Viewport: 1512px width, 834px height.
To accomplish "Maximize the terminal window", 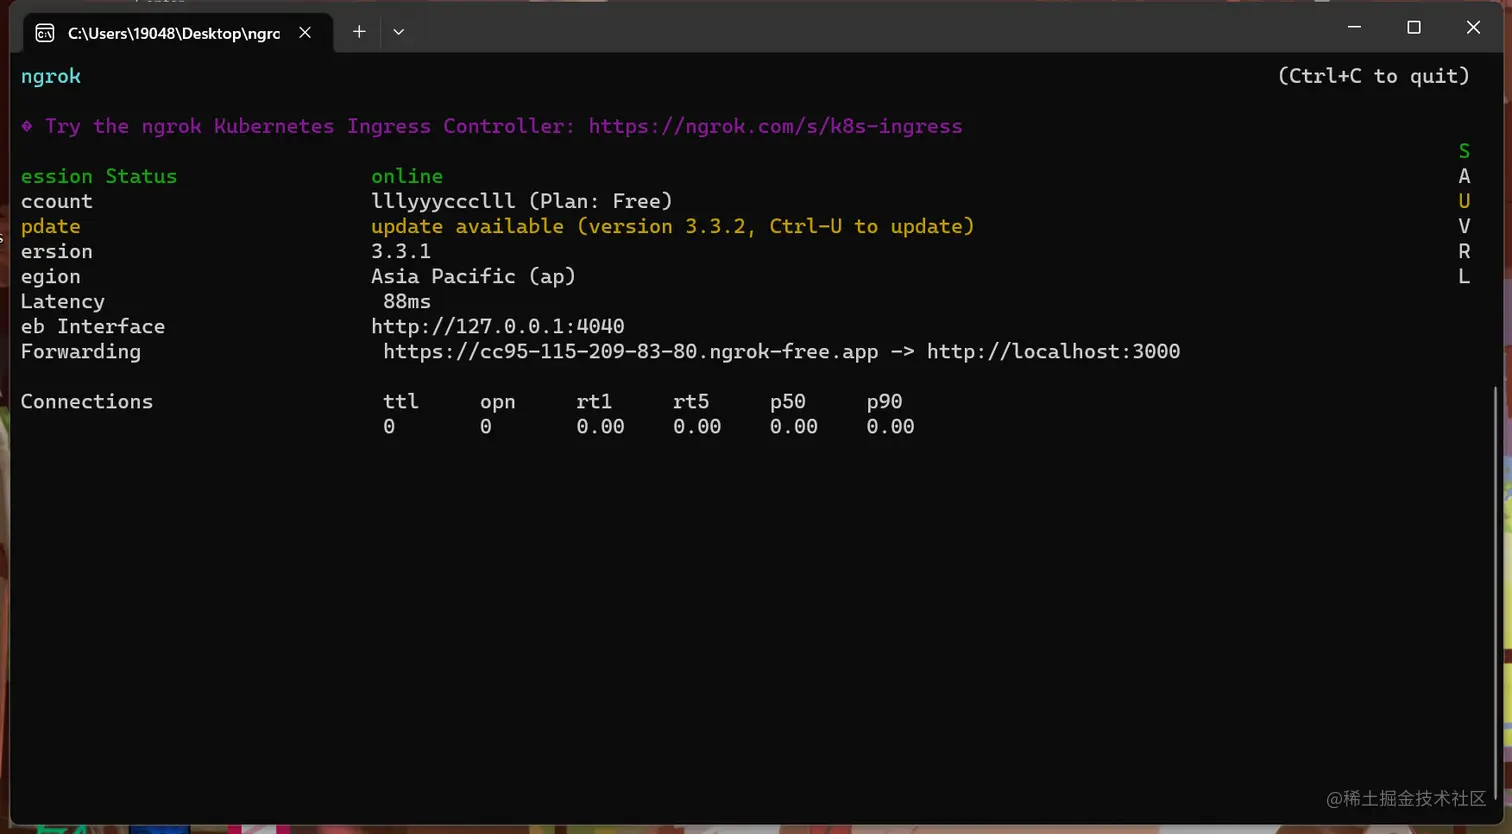I will tap(1414, 27).
